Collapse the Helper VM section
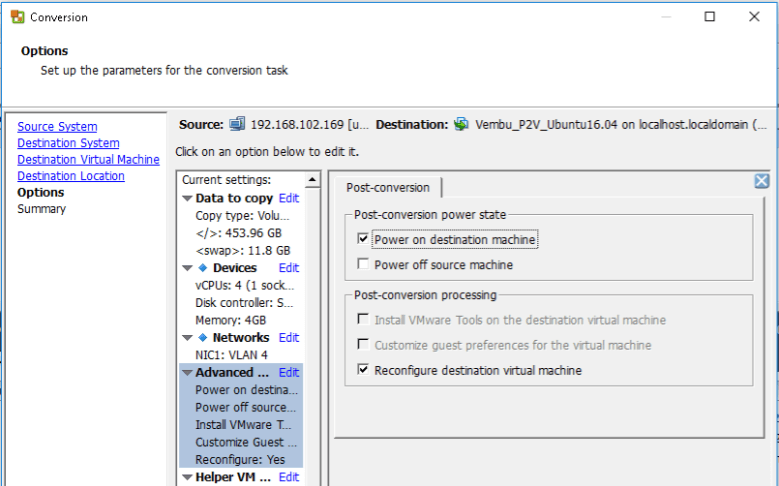779x486 pixels. (x=187, y=478)
